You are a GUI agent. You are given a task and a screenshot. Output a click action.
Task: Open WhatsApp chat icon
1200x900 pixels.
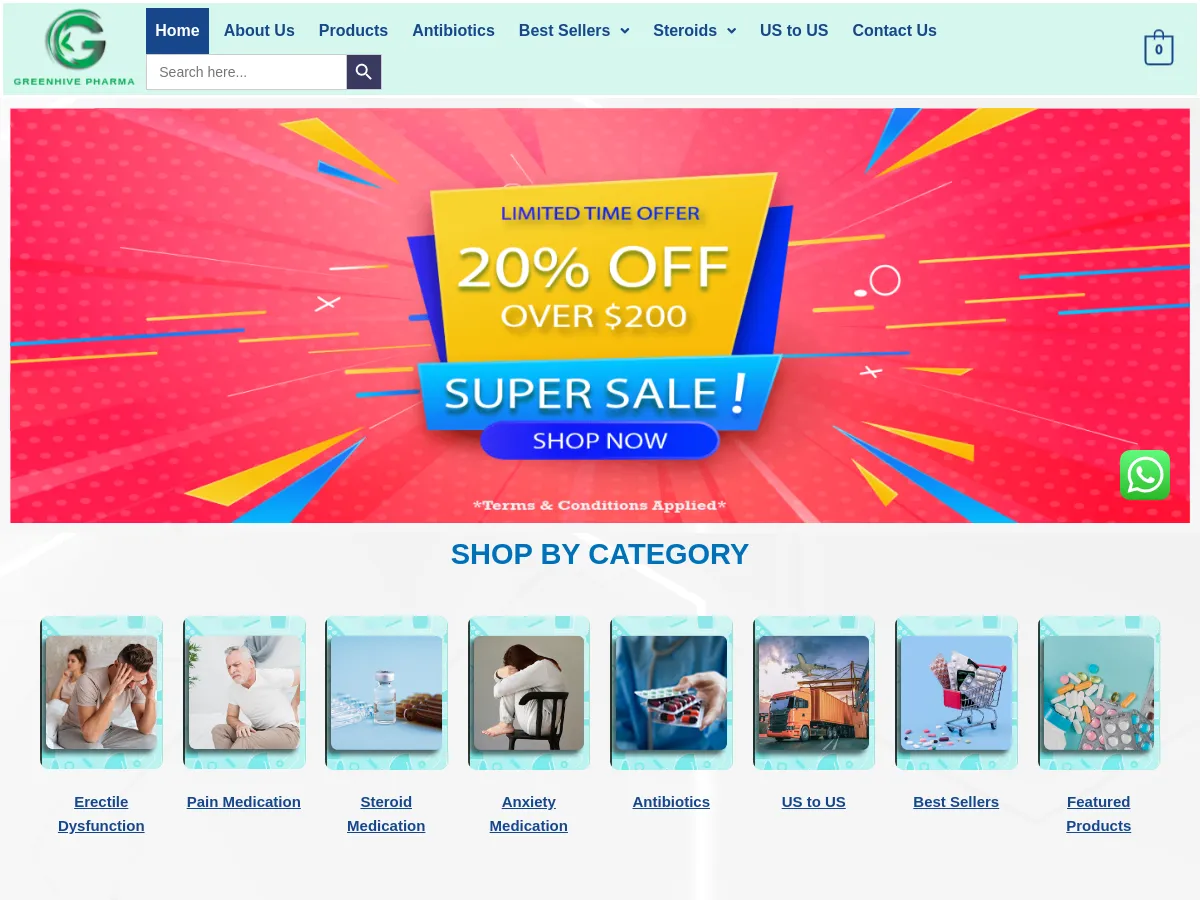pos(1145,475)
